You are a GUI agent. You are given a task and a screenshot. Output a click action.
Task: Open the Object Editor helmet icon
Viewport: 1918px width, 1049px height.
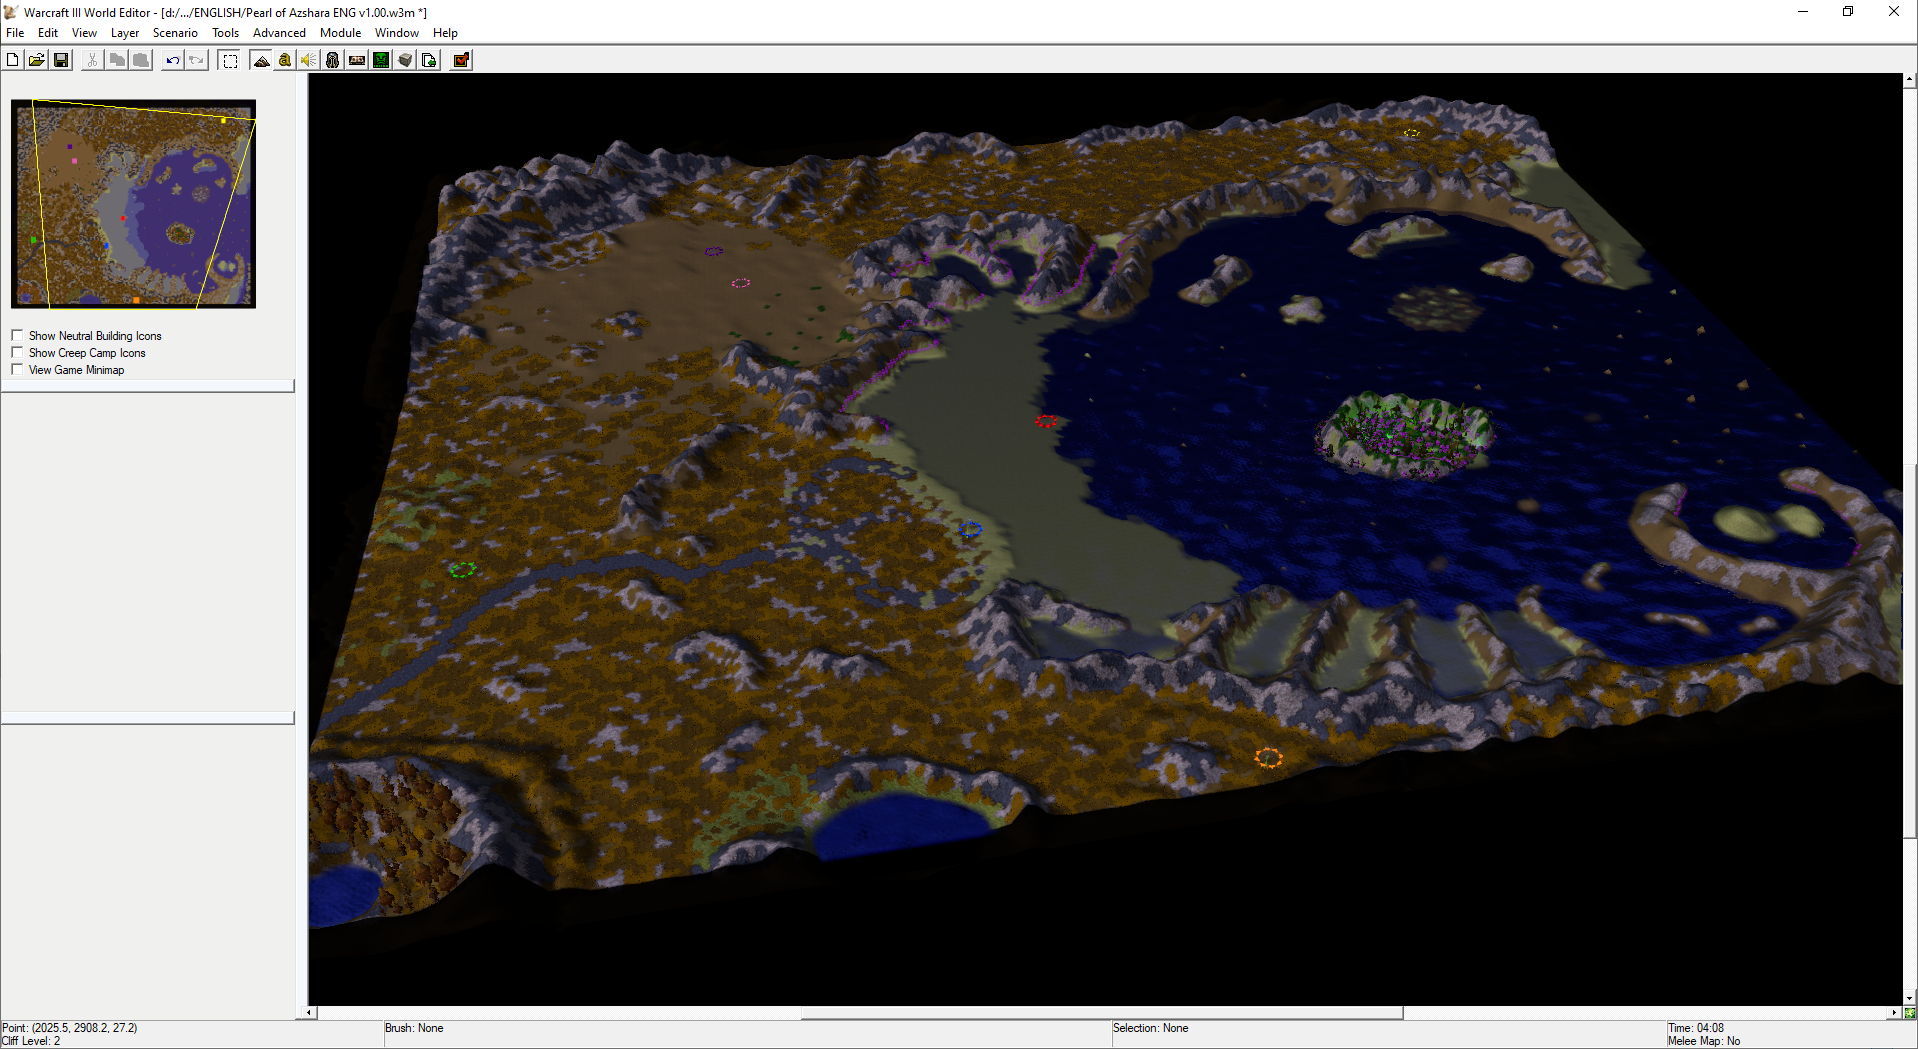point(333,60)
